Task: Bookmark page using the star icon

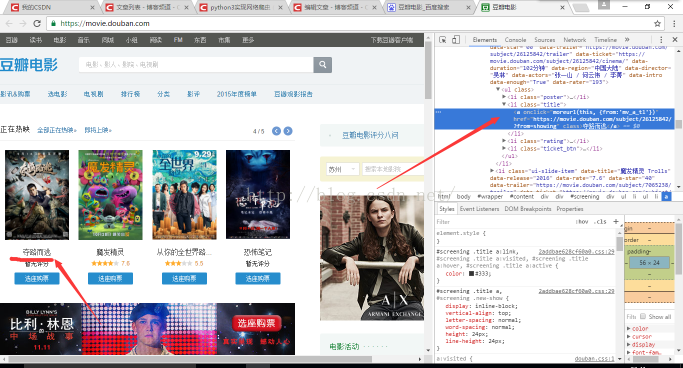Action: (657, 24)
